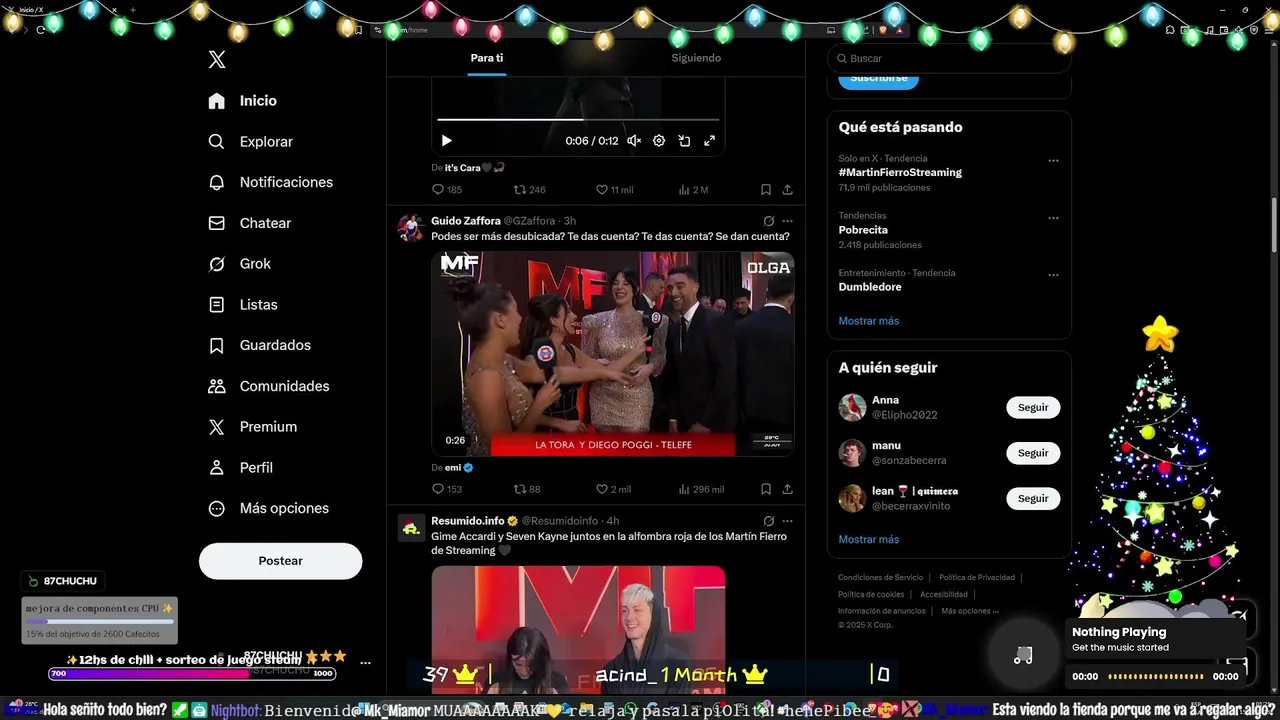Expand top video to fullscreen
This screenshot has width=1280, height=720.
[x=709, y=141]
